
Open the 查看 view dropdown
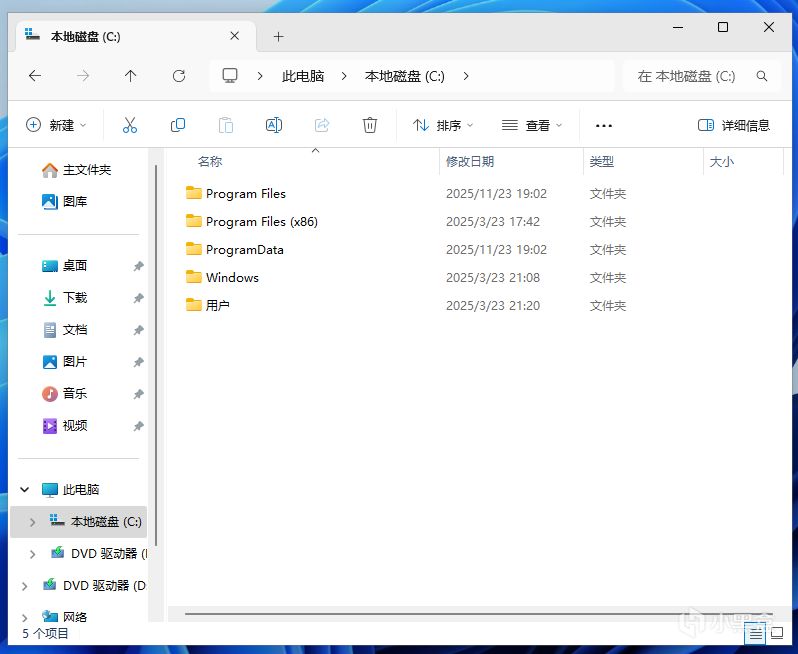click(x=532, y=125)
